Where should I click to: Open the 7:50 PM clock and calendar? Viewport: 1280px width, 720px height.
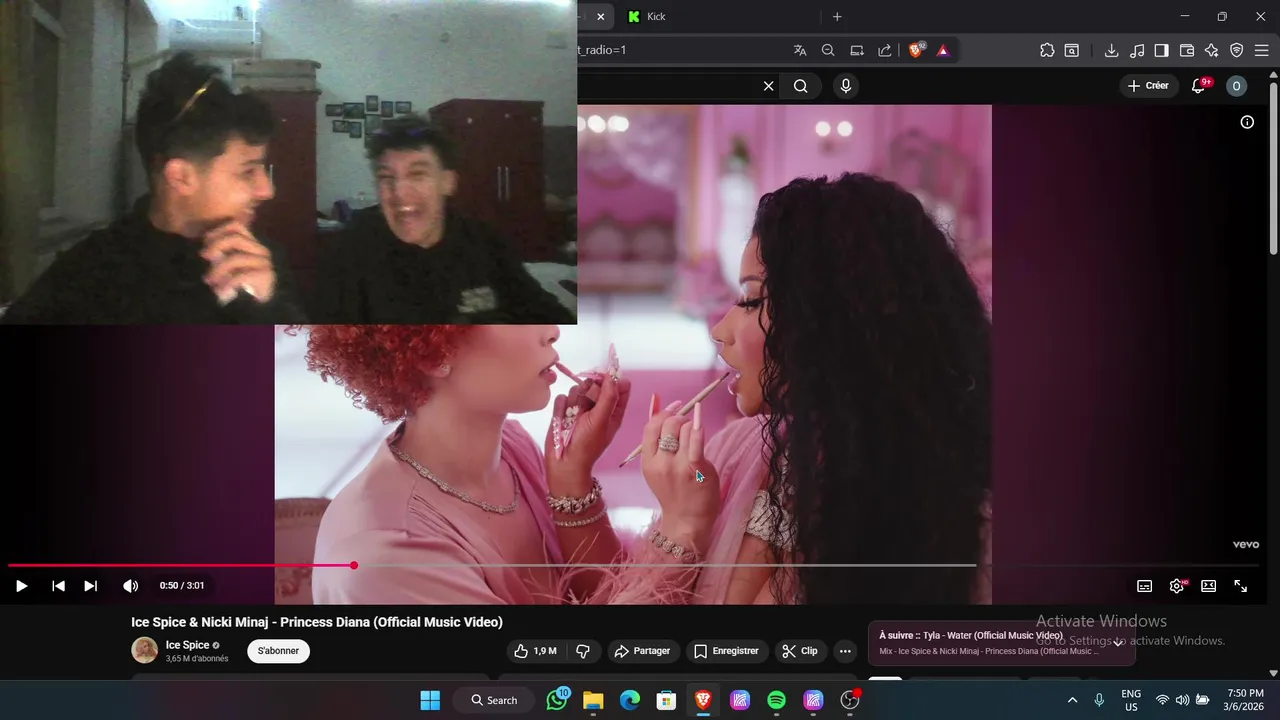pyautogui.click(x=1245, y=700)
